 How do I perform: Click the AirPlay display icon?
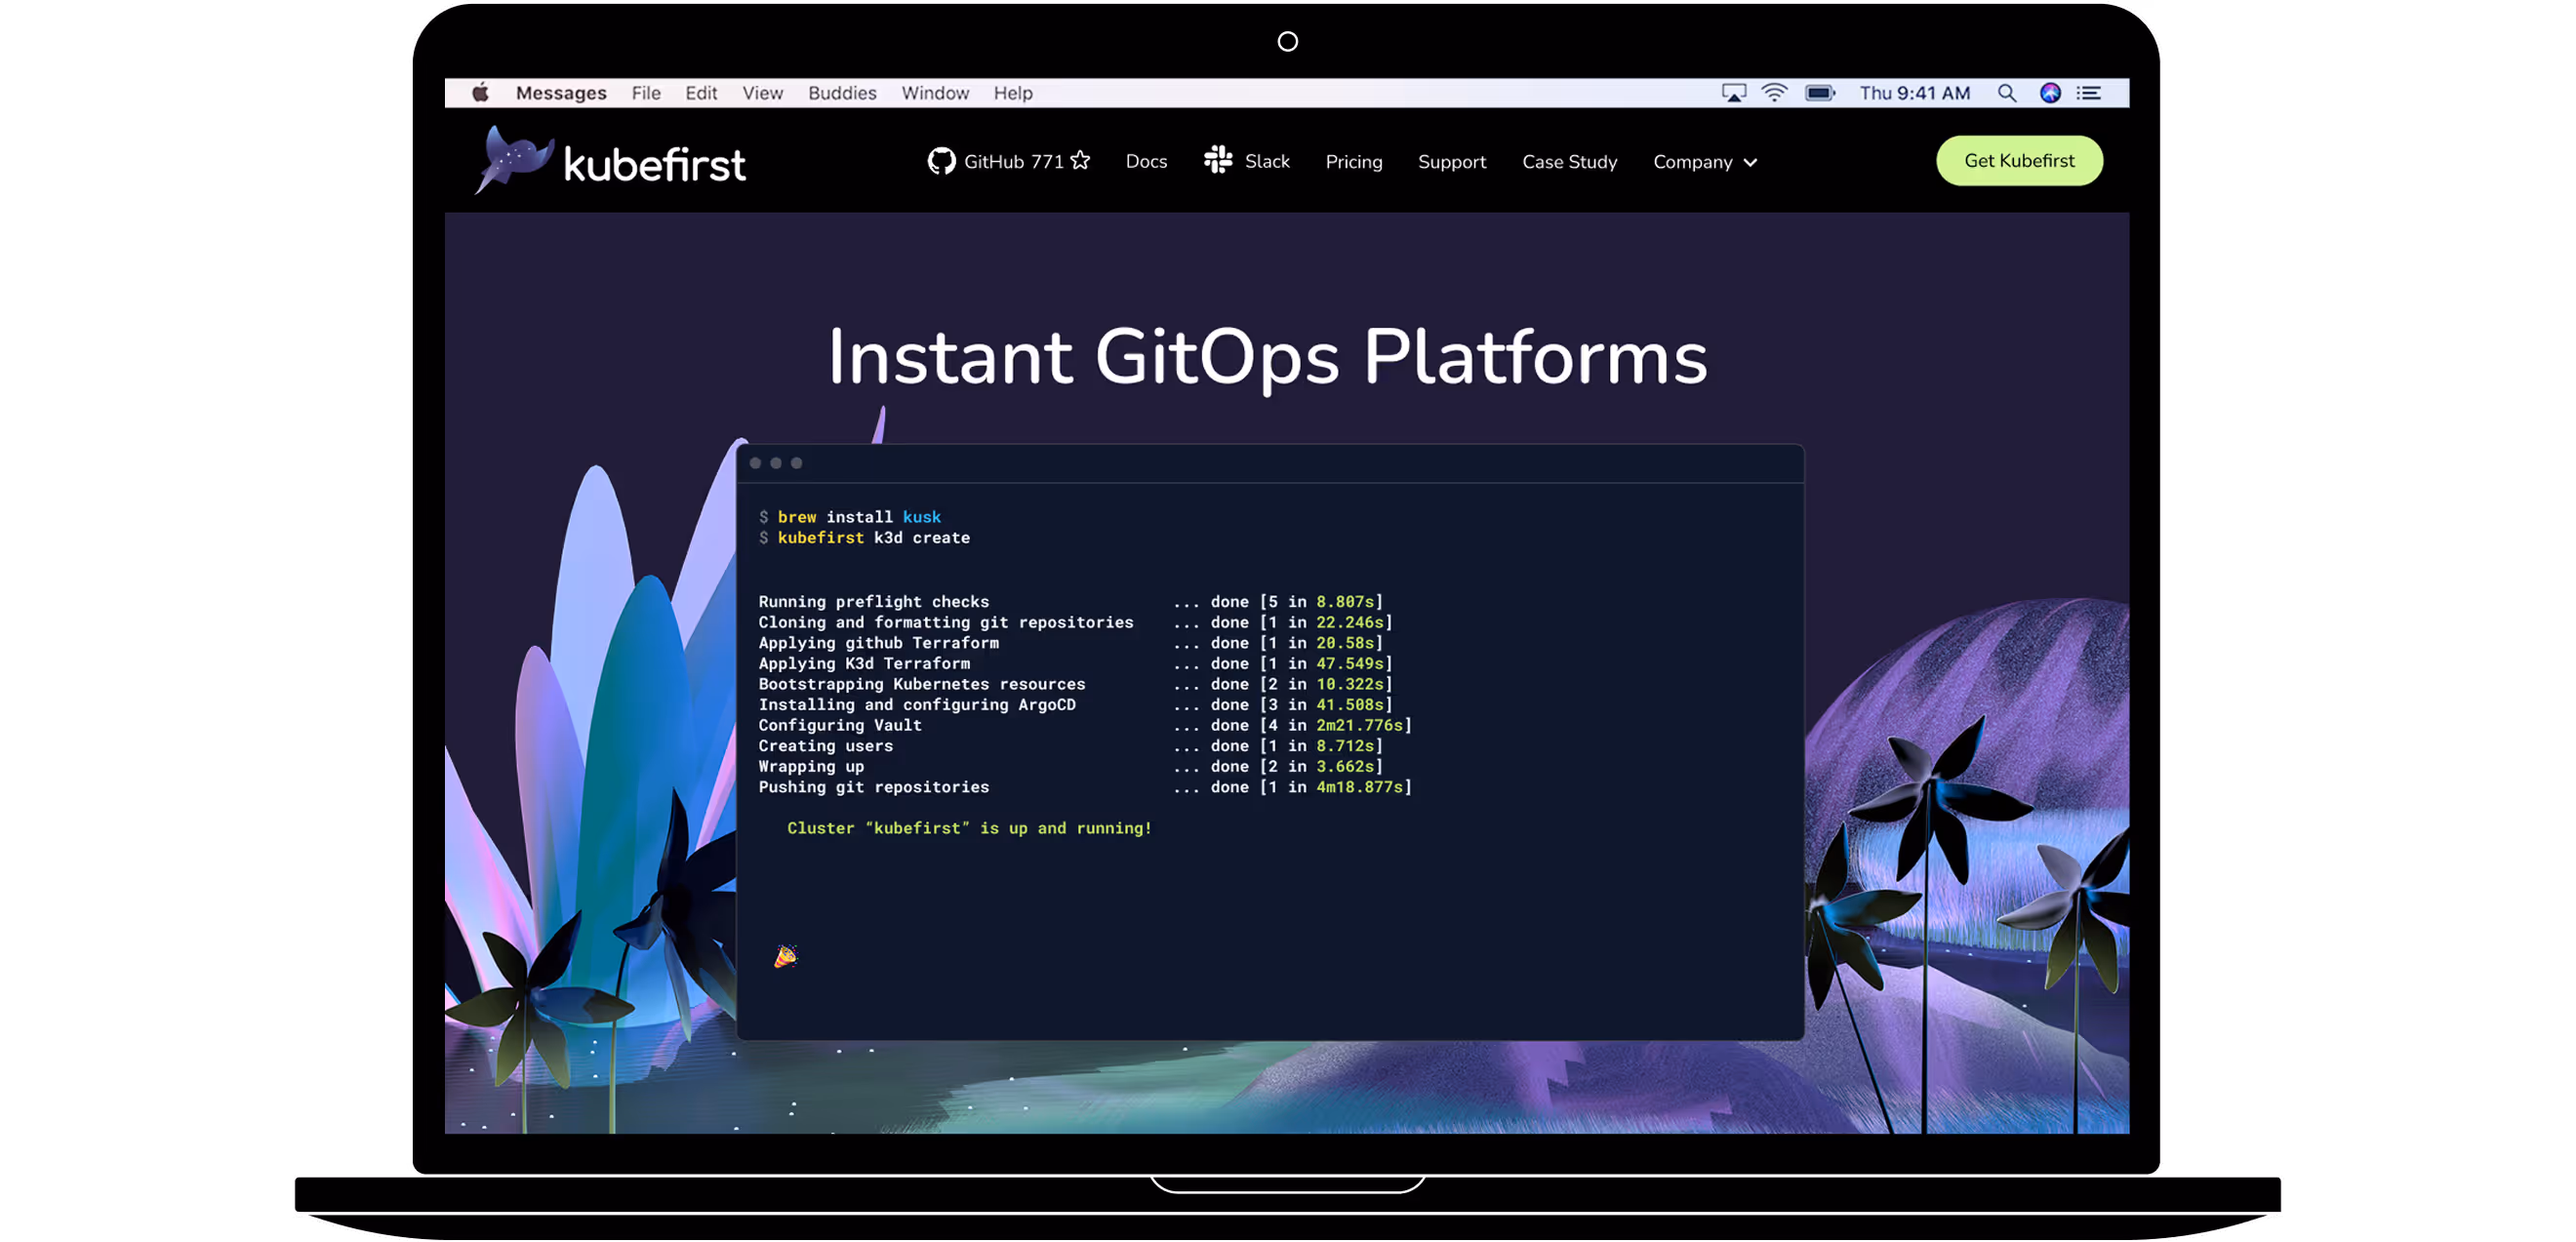point(1734,93)
